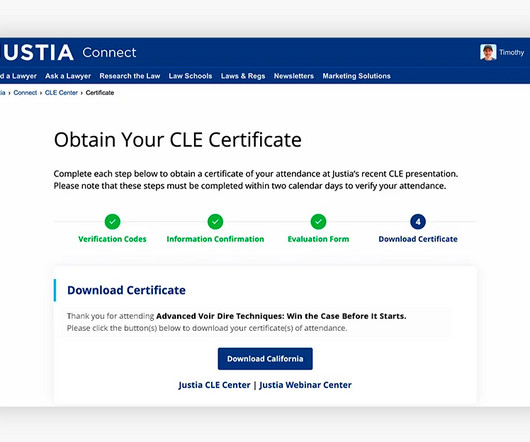
Task: Click the step 4 blue circle
Action: point(418,222)
